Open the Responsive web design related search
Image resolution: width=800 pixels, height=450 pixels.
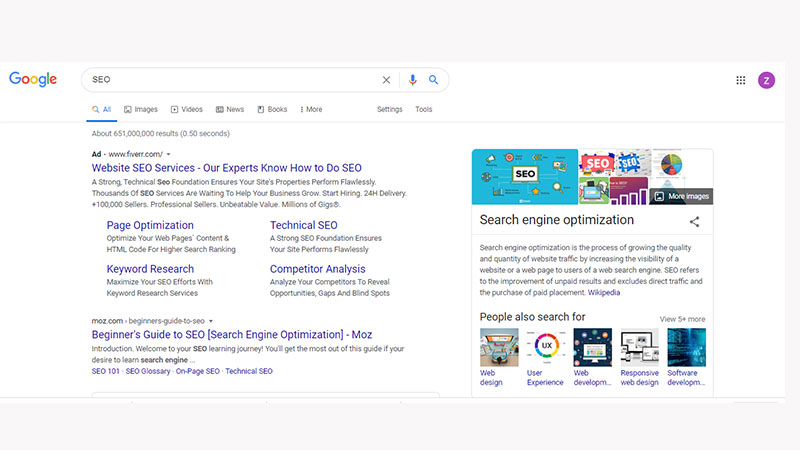(x=639, y=357)
